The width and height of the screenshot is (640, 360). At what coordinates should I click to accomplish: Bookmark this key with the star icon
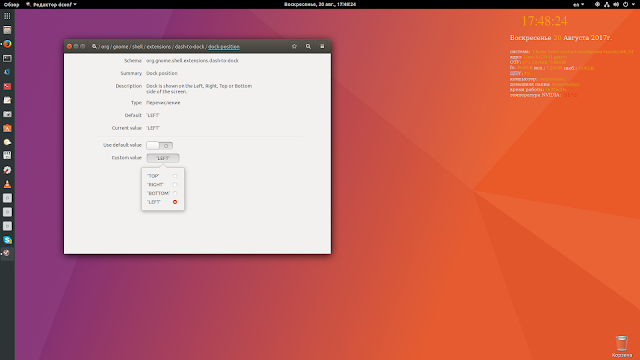294,47
